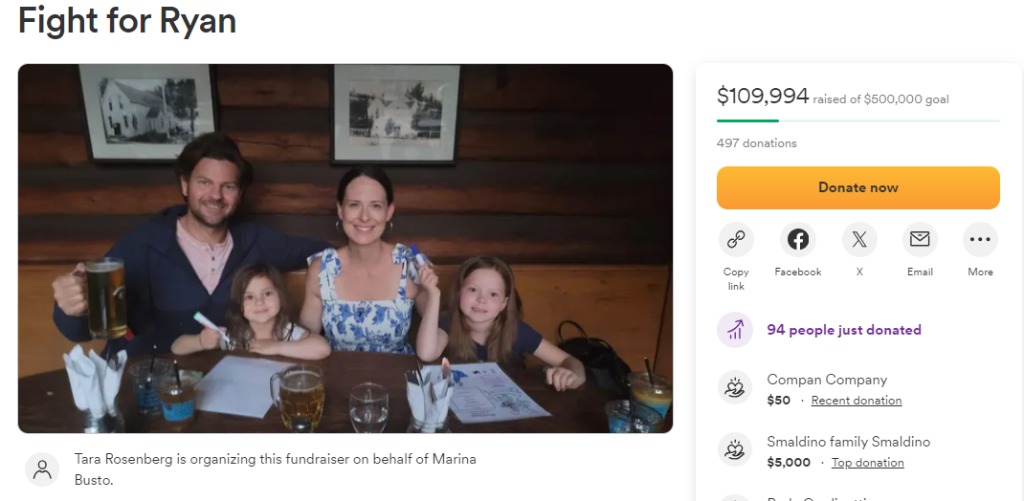Screen dimensions: 1024x501
Task: Click the fundraising progress bar
Action: click(858, 121)
